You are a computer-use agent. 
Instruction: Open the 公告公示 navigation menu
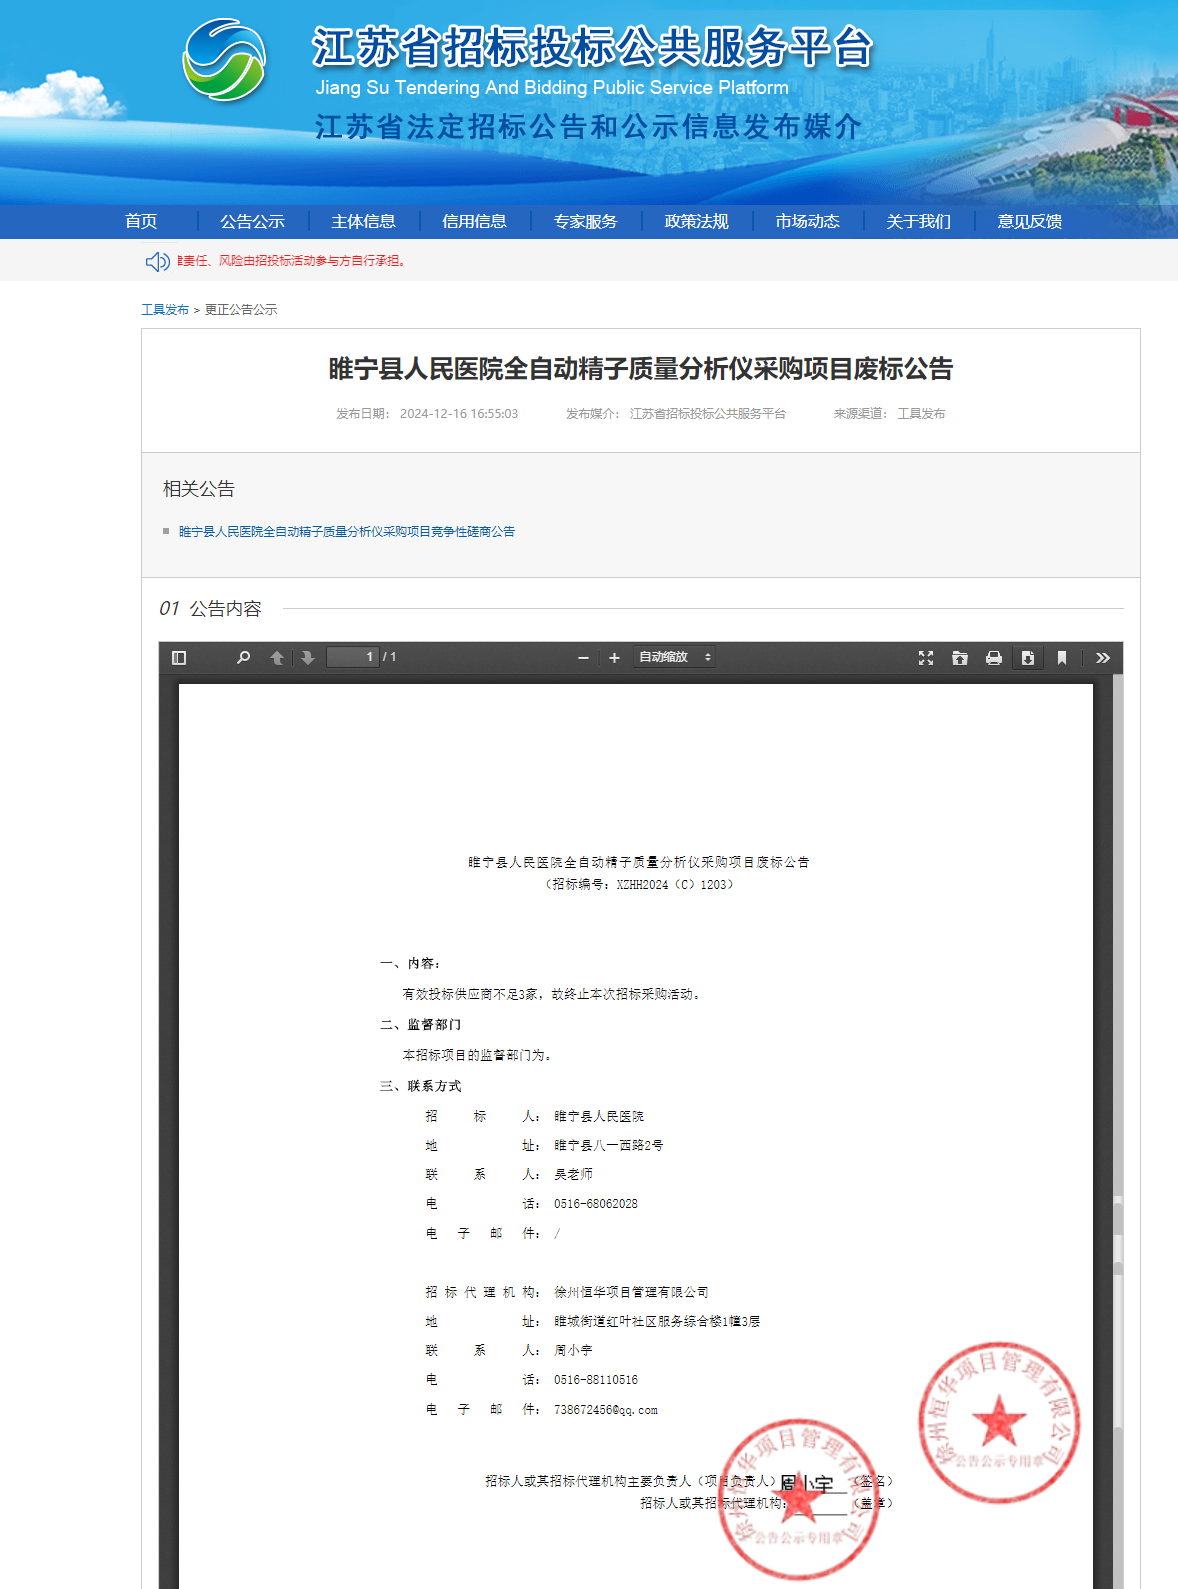pyautogui.click(x=252, y=221)
